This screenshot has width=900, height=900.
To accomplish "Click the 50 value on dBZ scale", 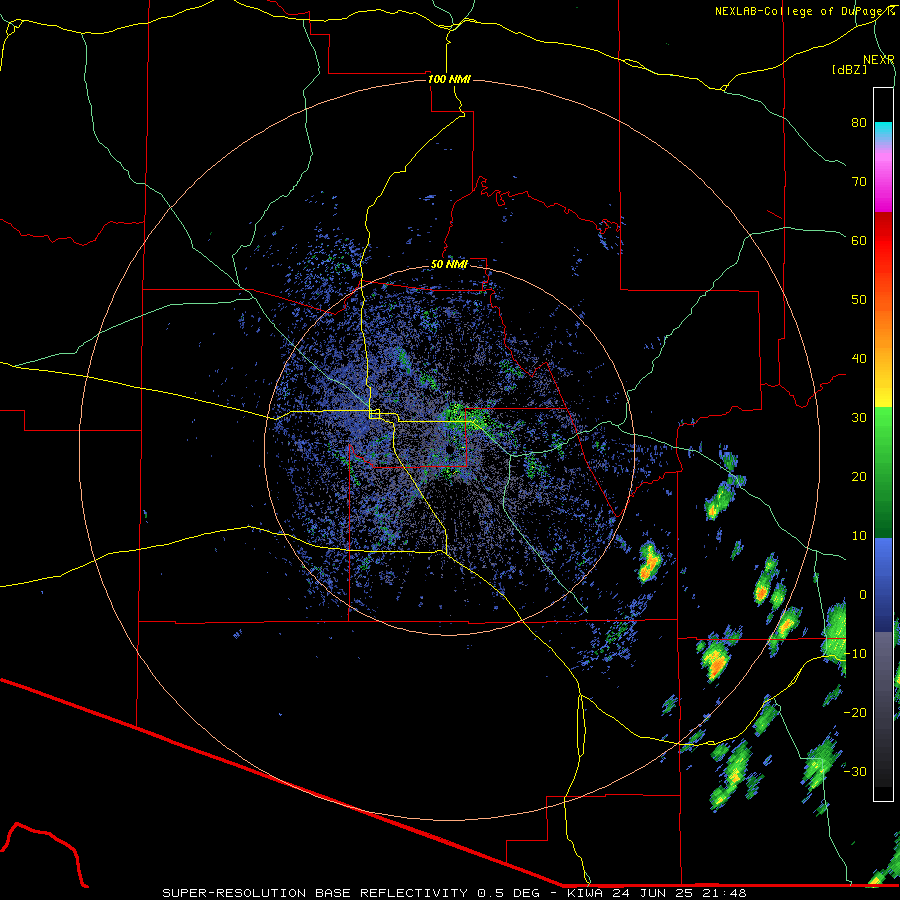I will coord(859,300).
